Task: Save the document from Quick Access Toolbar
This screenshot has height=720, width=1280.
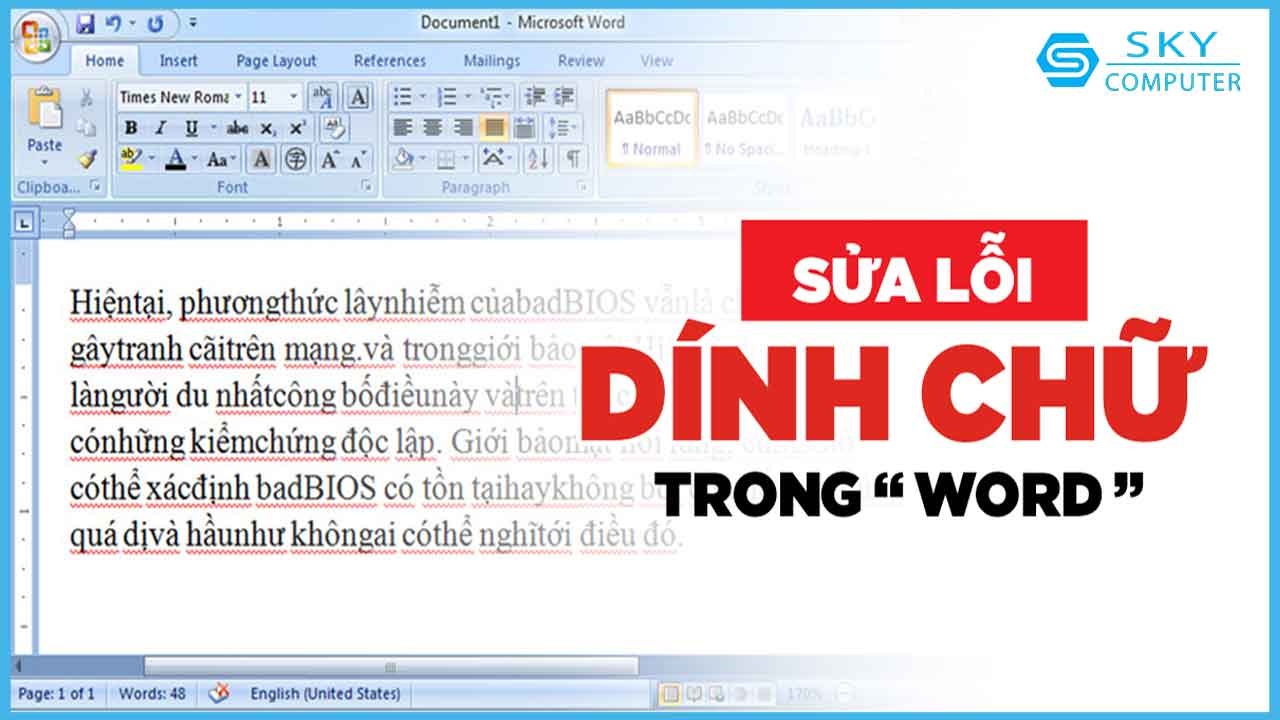Action: coord(85,23)
